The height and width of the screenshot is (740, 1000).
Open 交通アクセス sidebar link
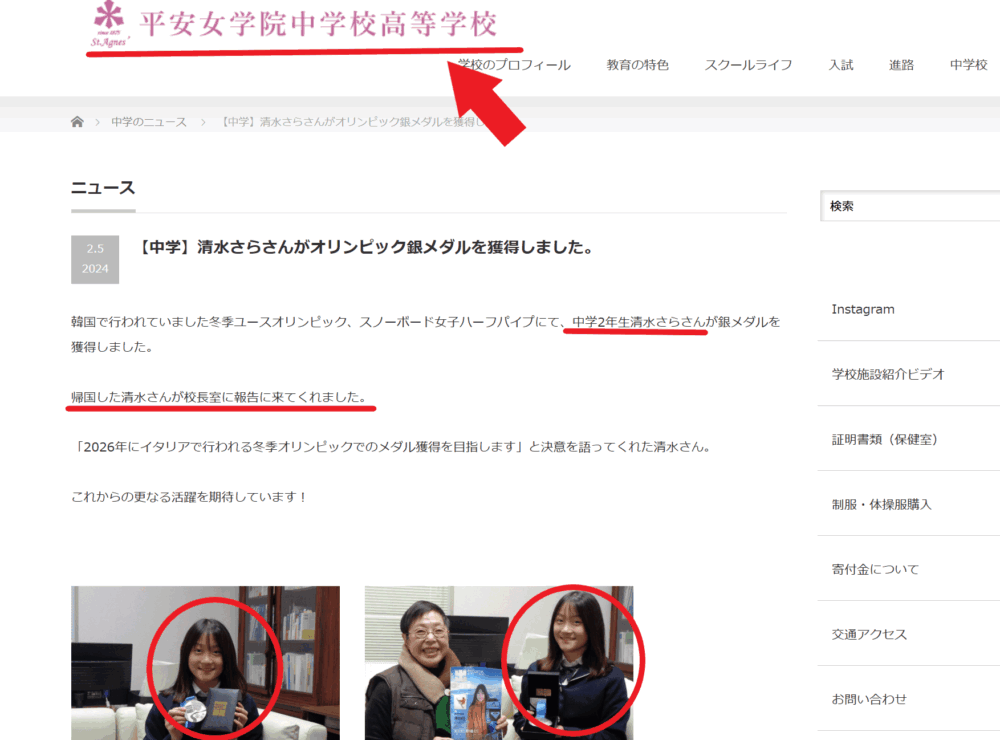(868, 634)
